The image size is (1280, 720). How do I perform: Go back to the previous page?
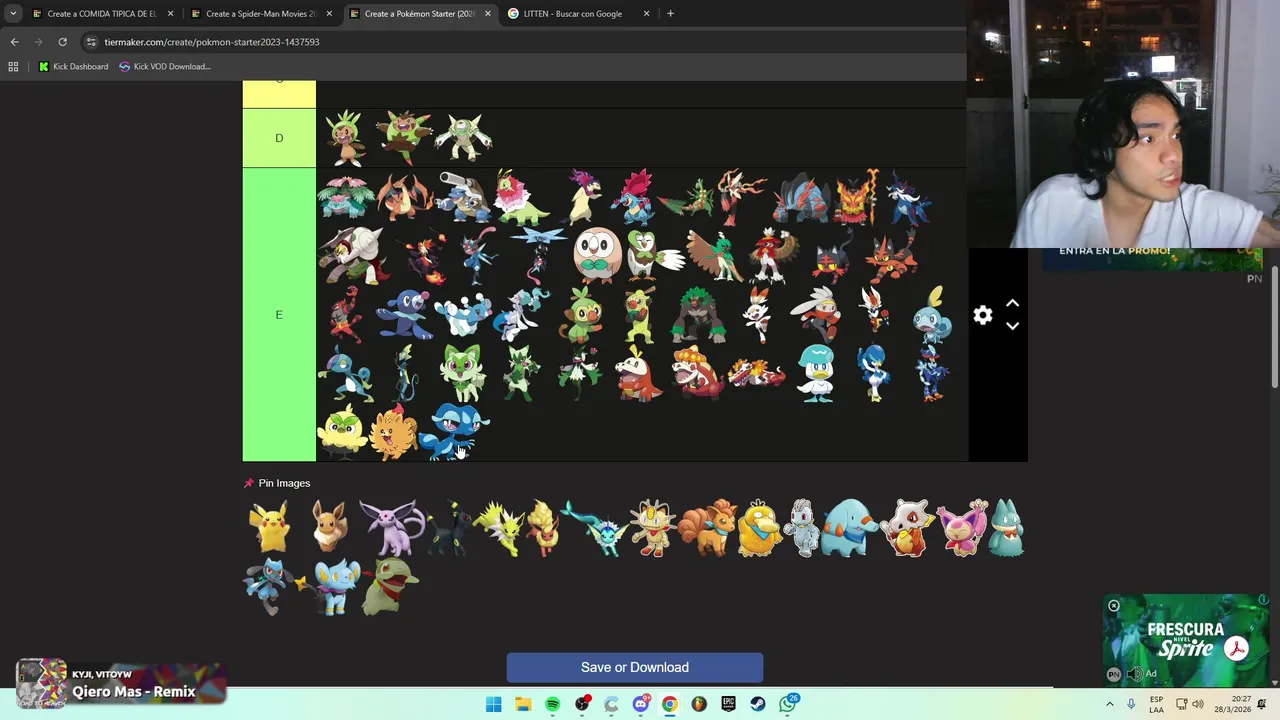[x=14, y=42]
